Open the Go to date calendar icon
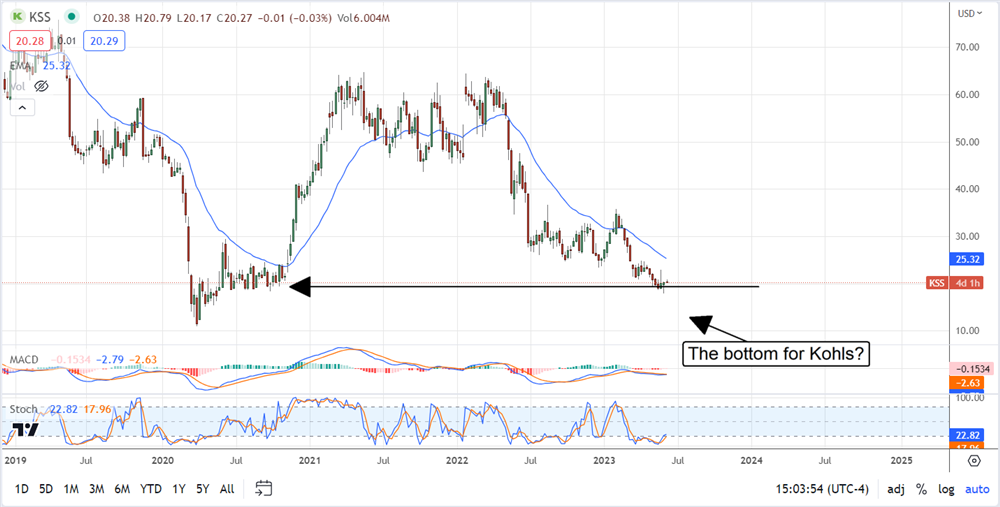1000x507 pixels. tap(263, 489)
